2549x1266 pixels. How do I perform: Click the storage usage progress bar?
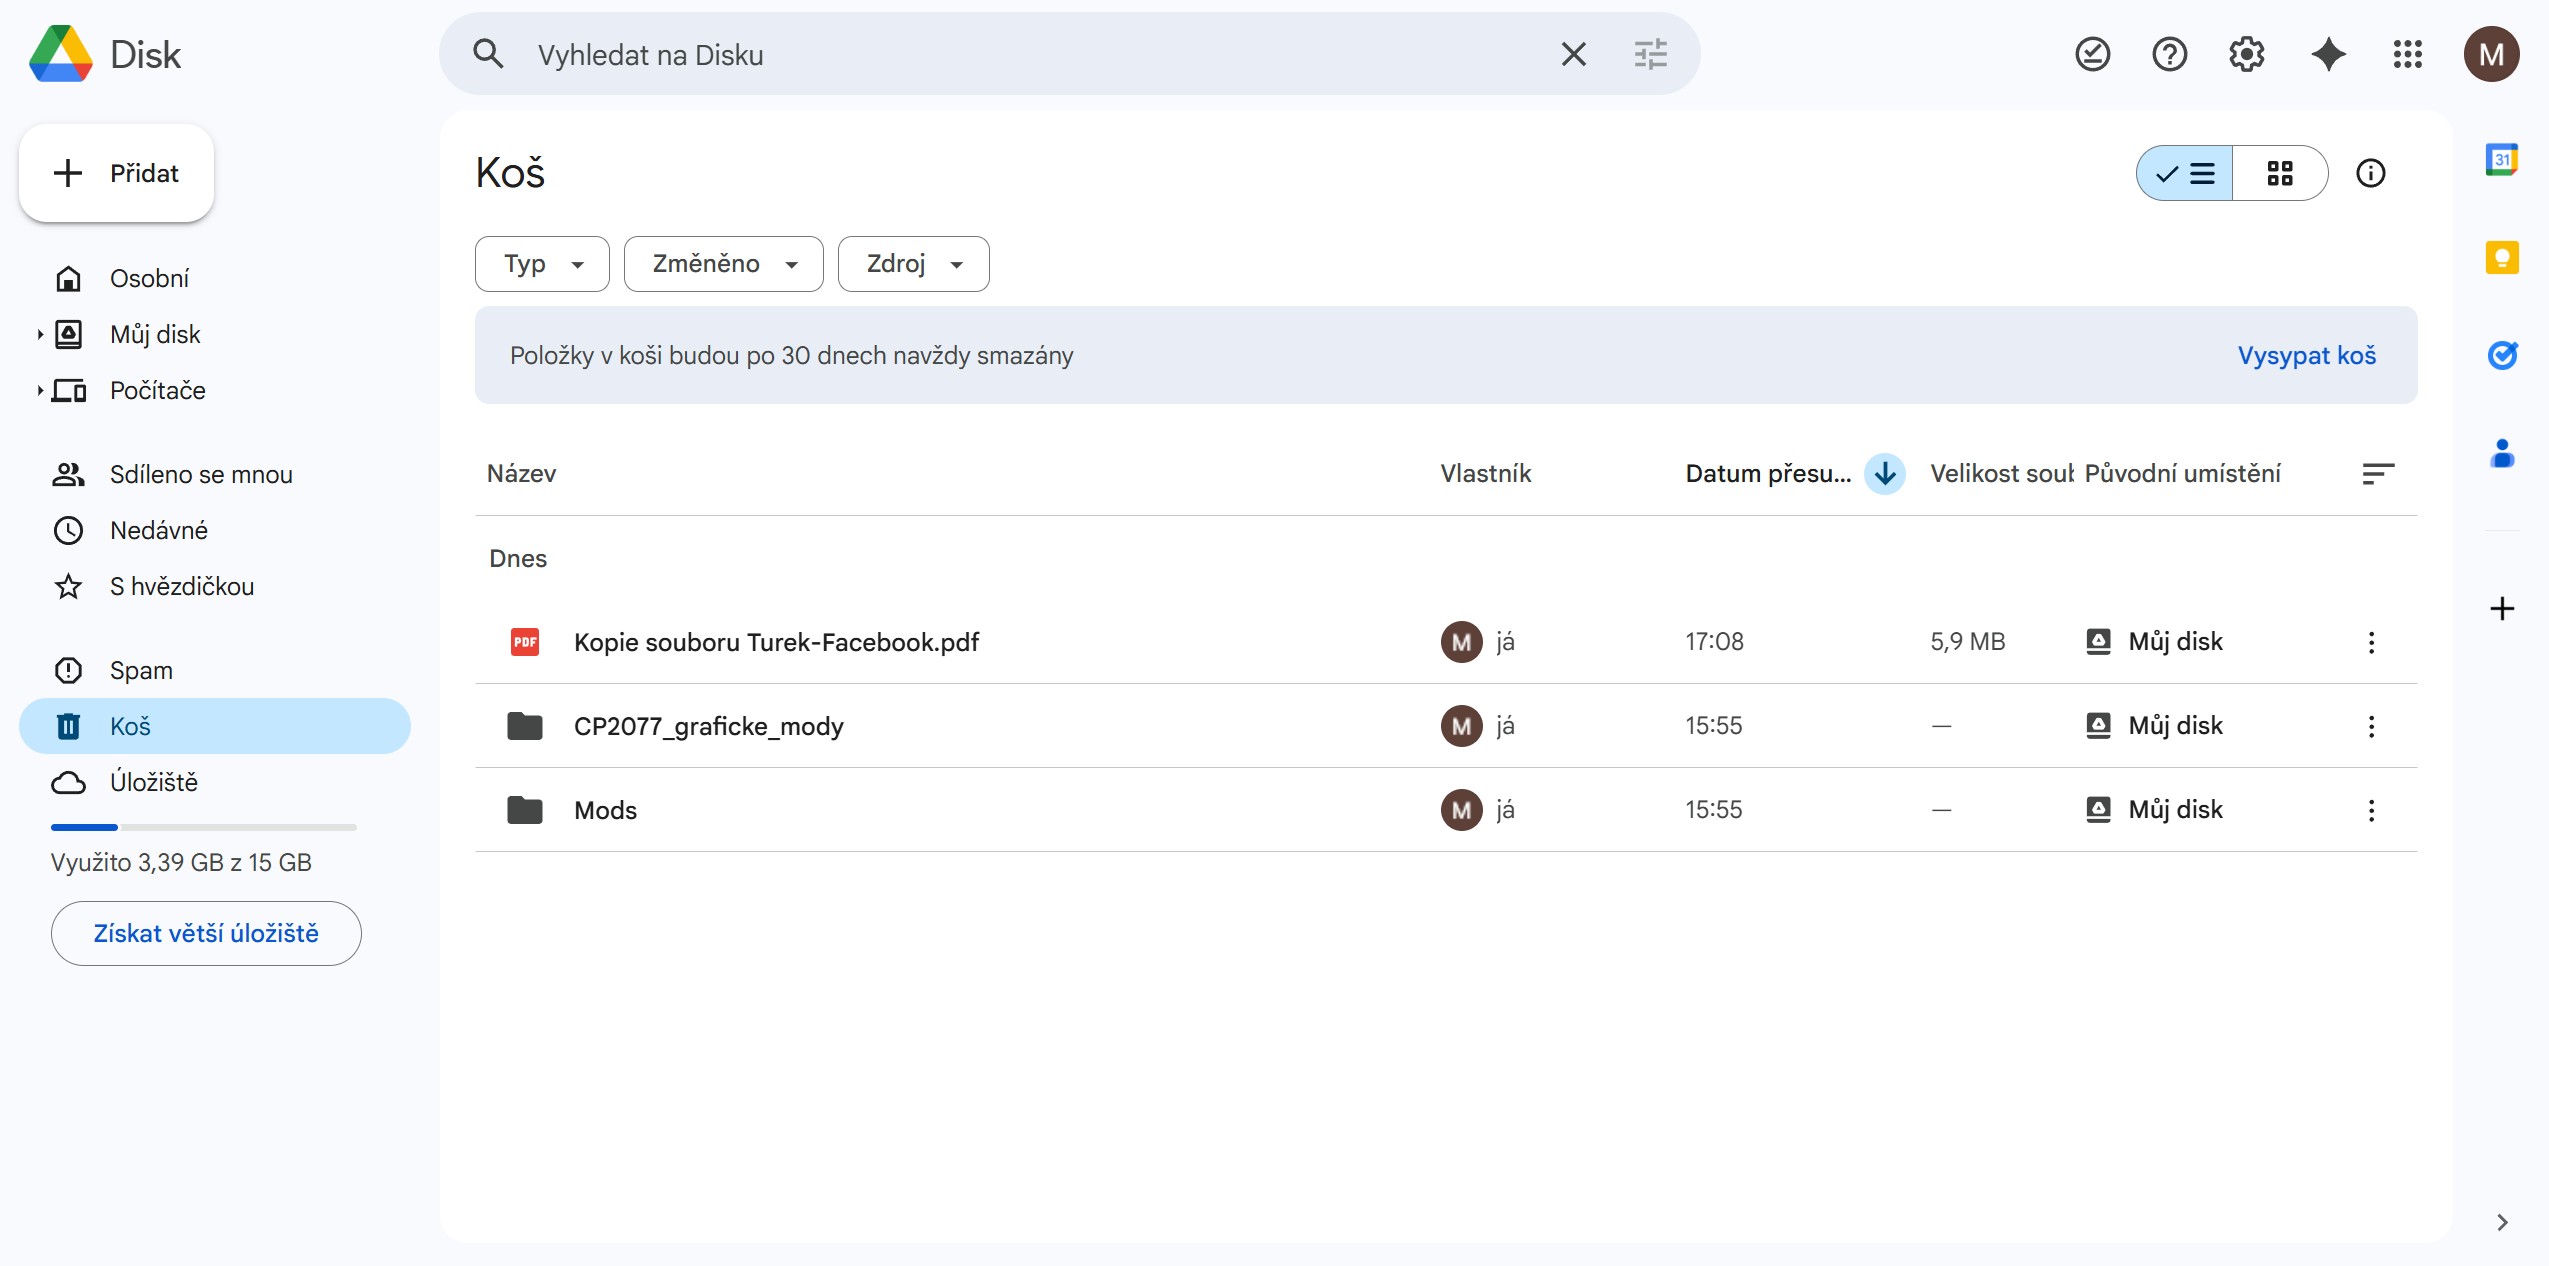(203, 827)
